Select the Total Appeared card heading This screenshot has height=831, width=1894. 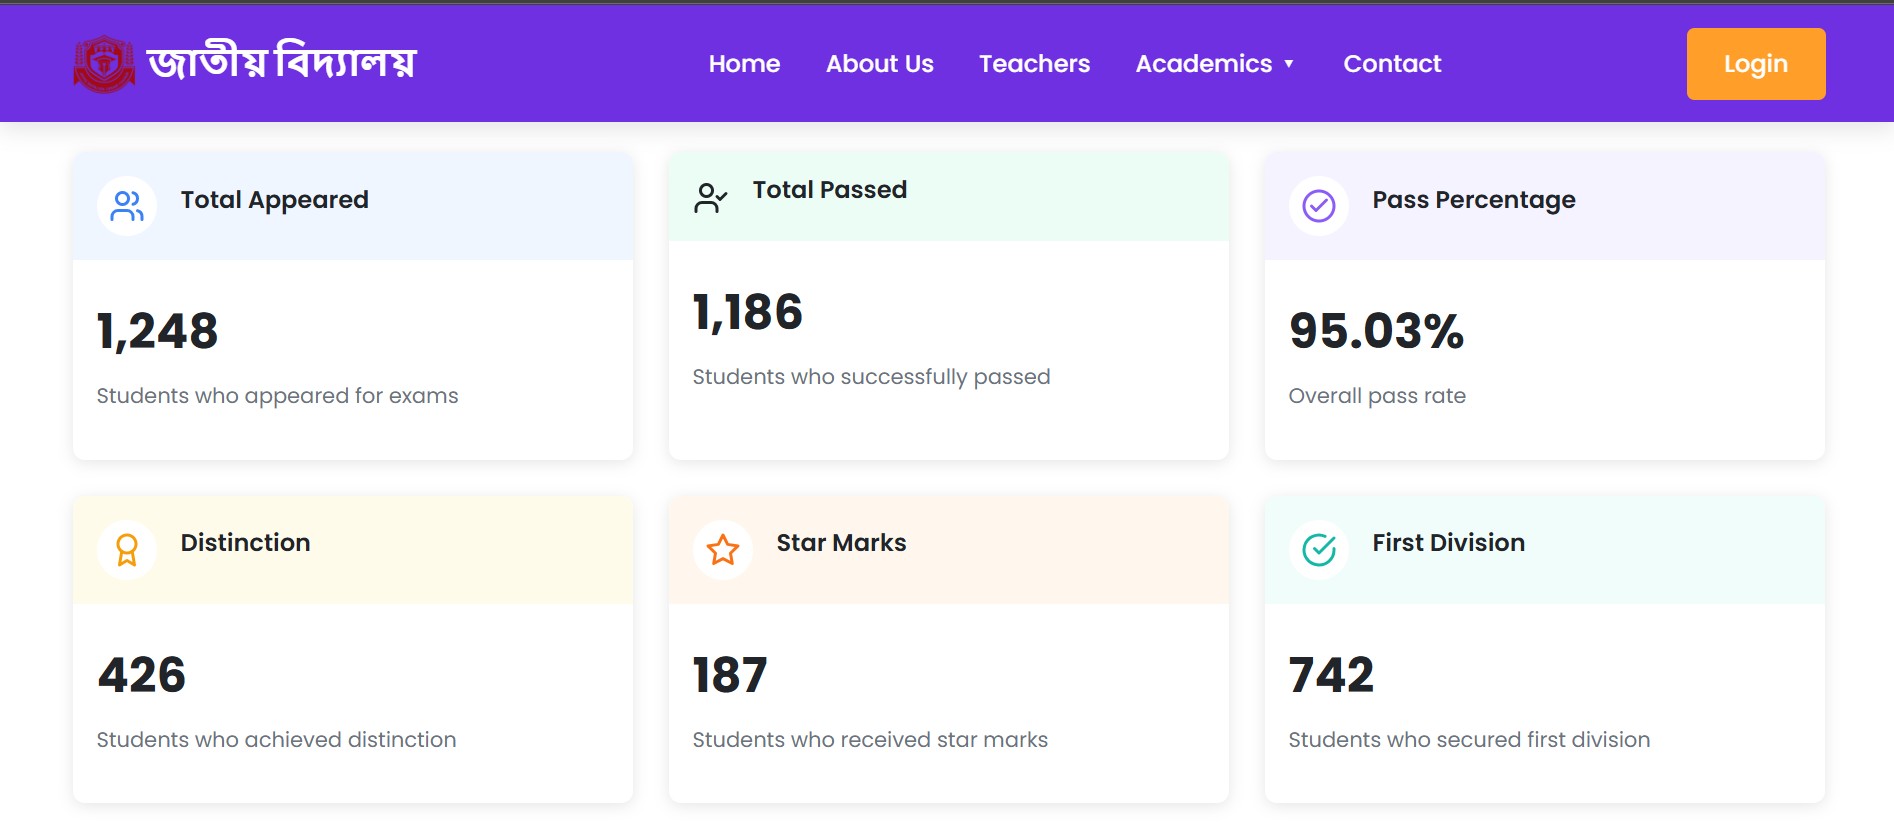tap(275, 200)
